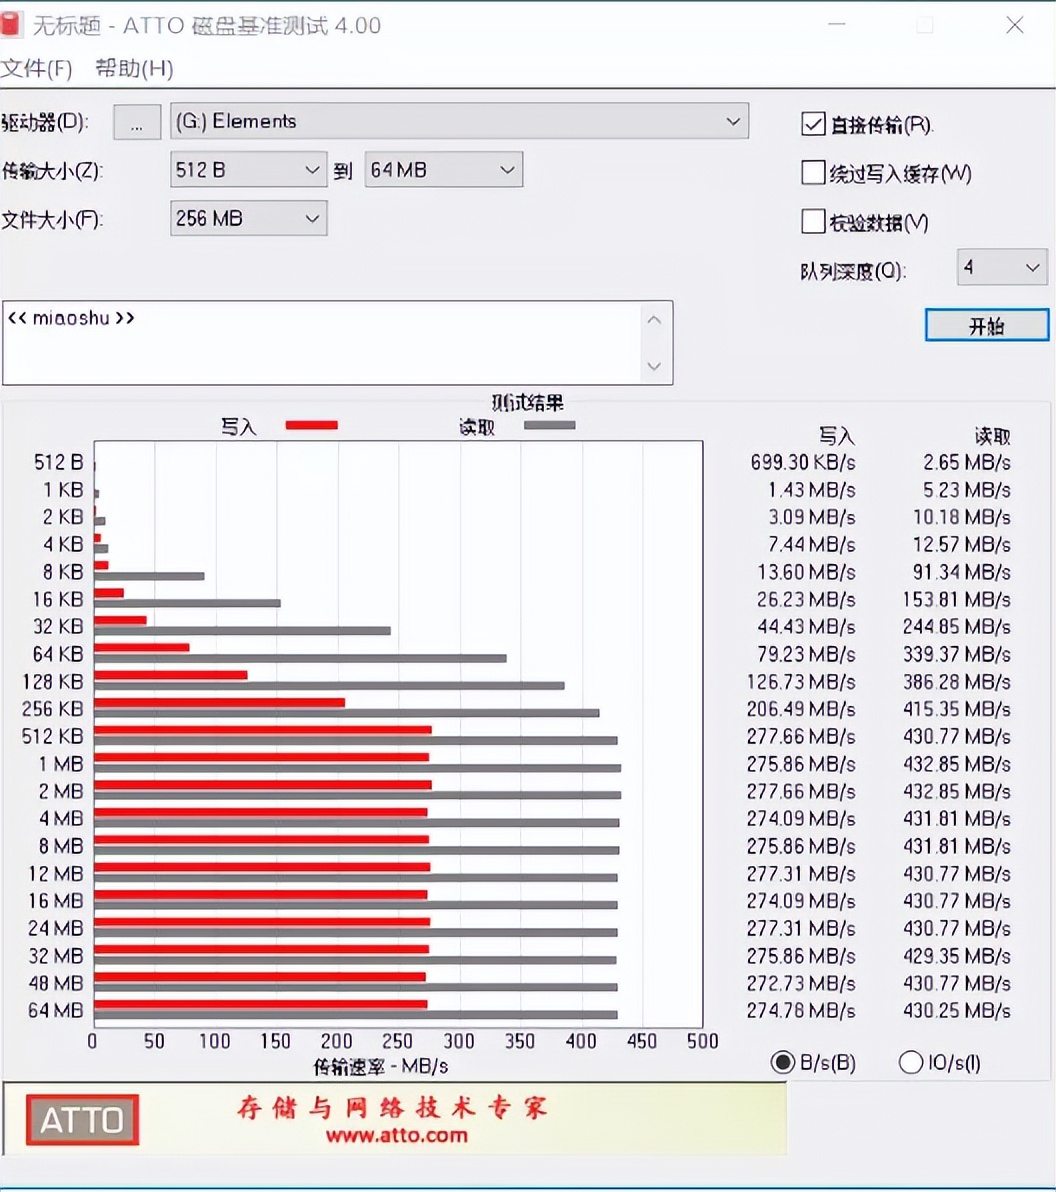
Task: Click the 开始 start button
Action: tap(987, 325)
